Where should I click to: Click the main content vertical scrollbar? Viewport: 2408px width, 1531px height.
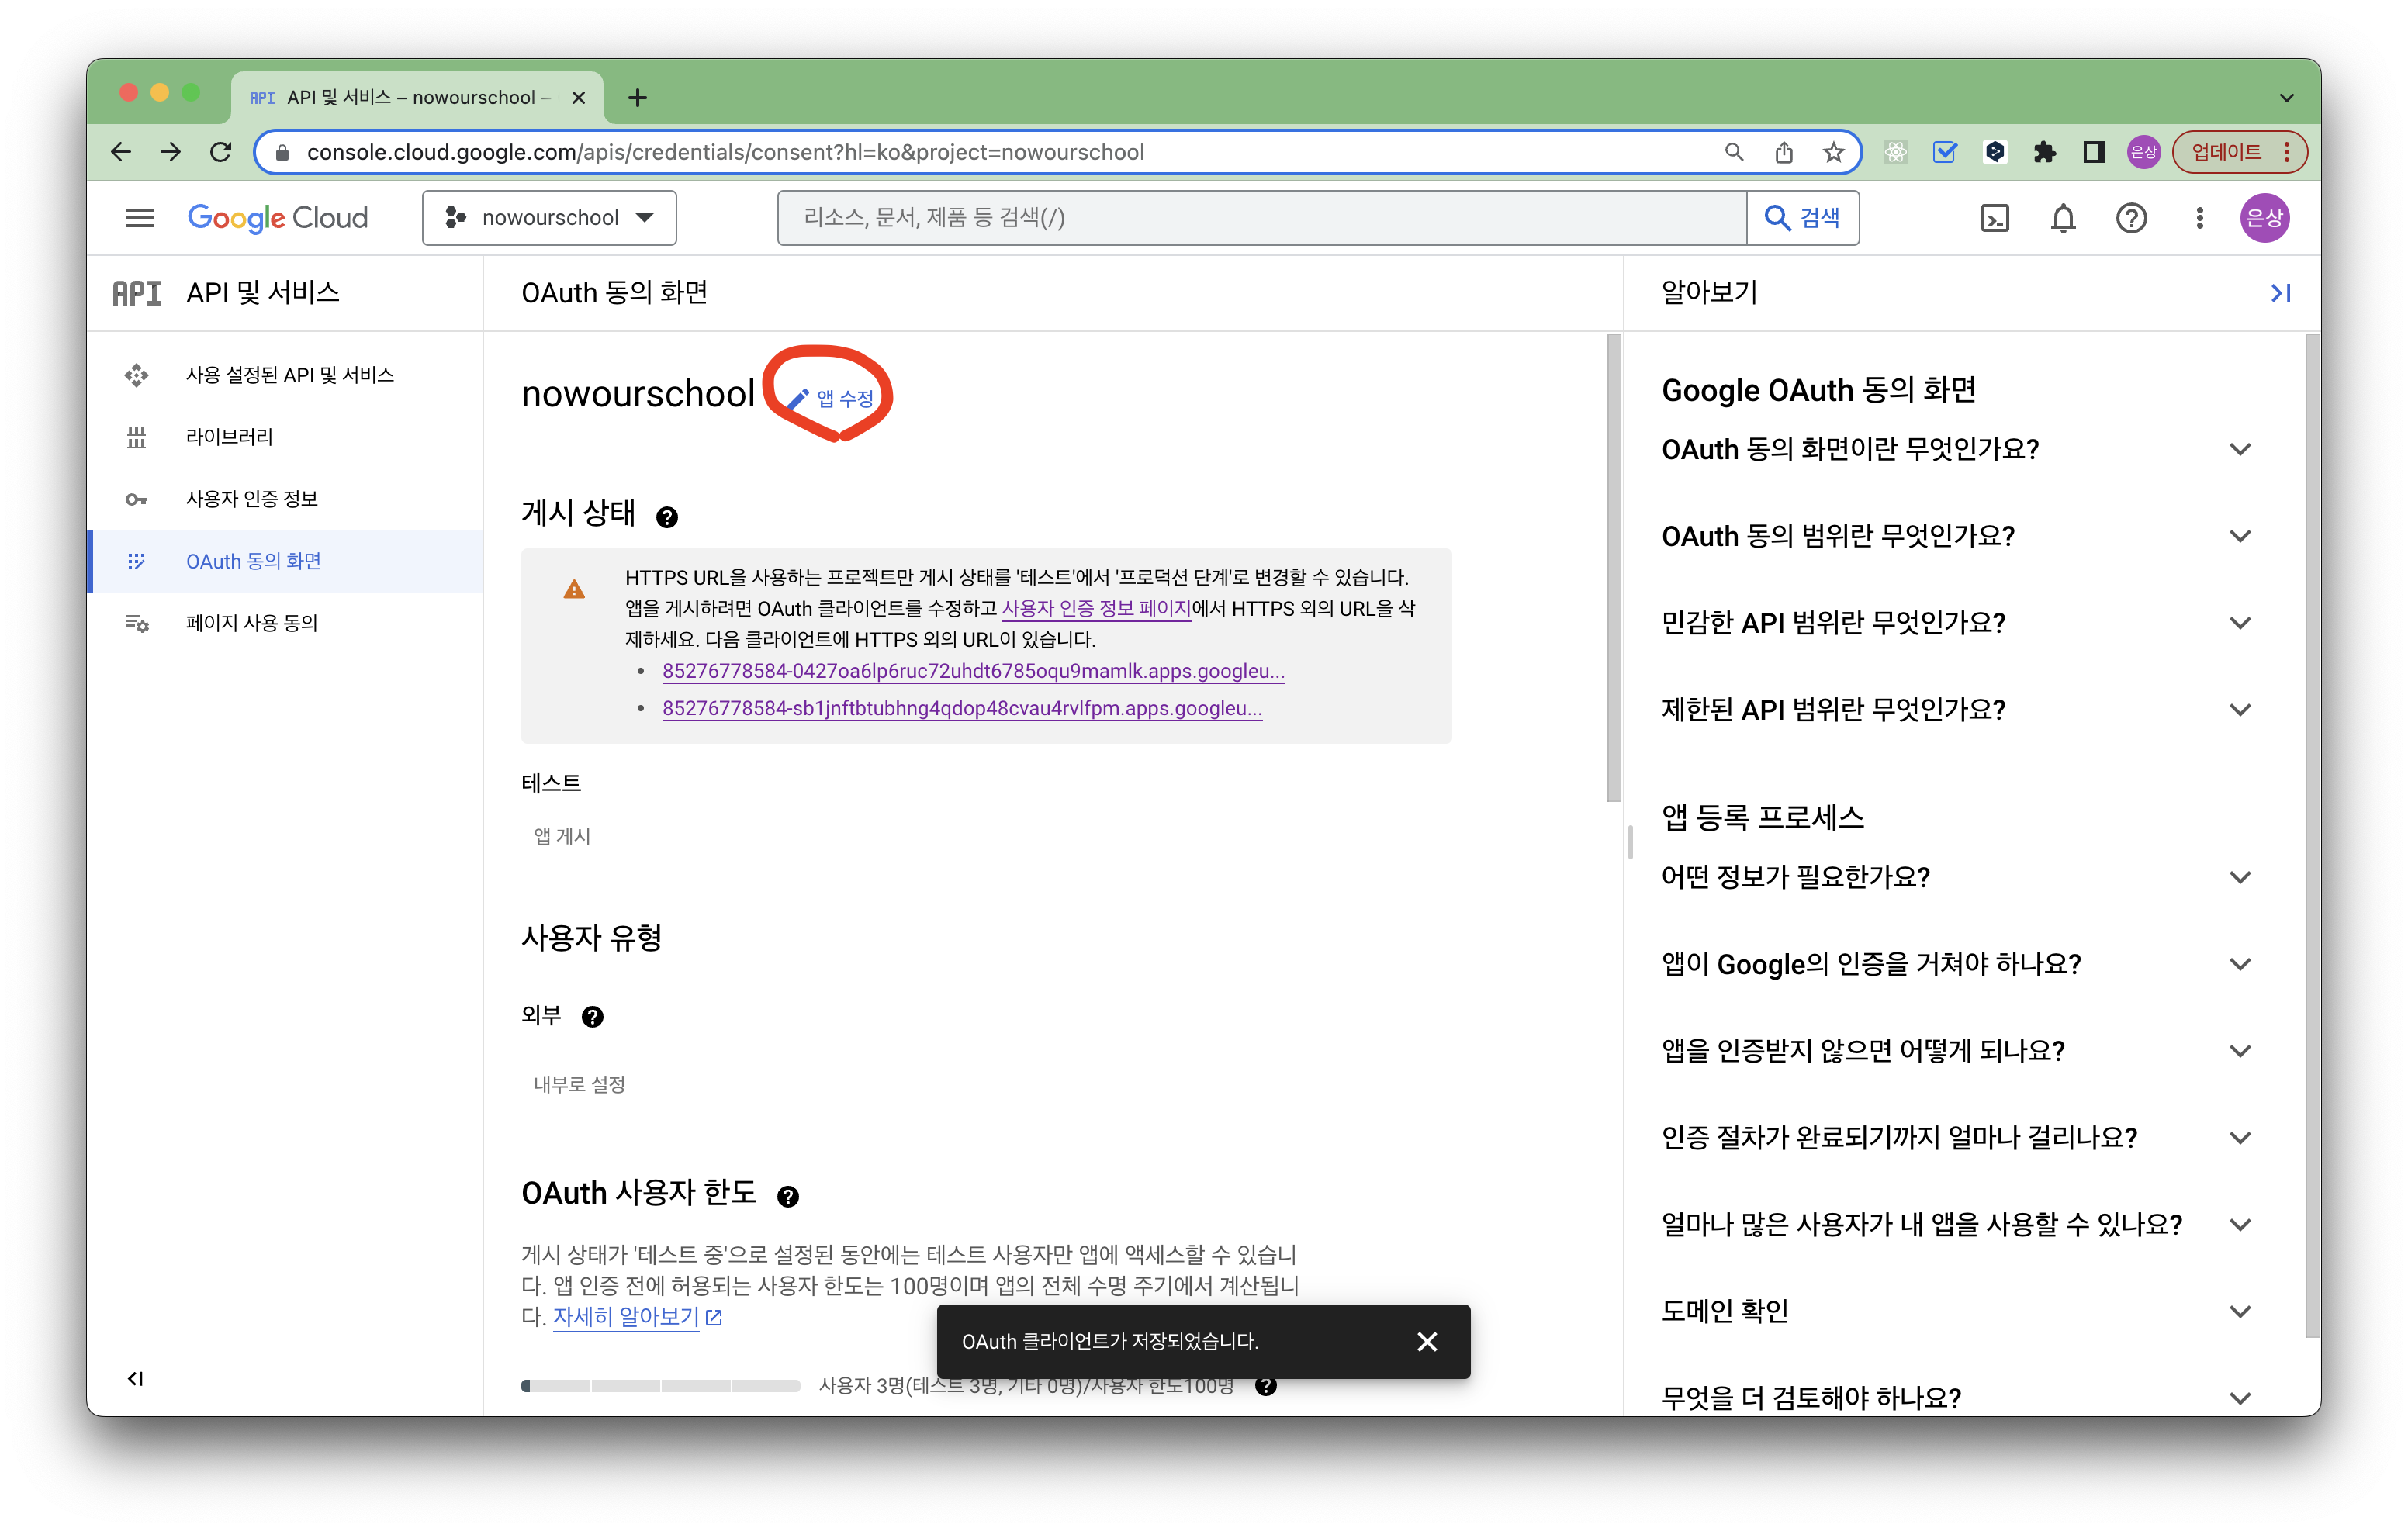point(1613,568)
